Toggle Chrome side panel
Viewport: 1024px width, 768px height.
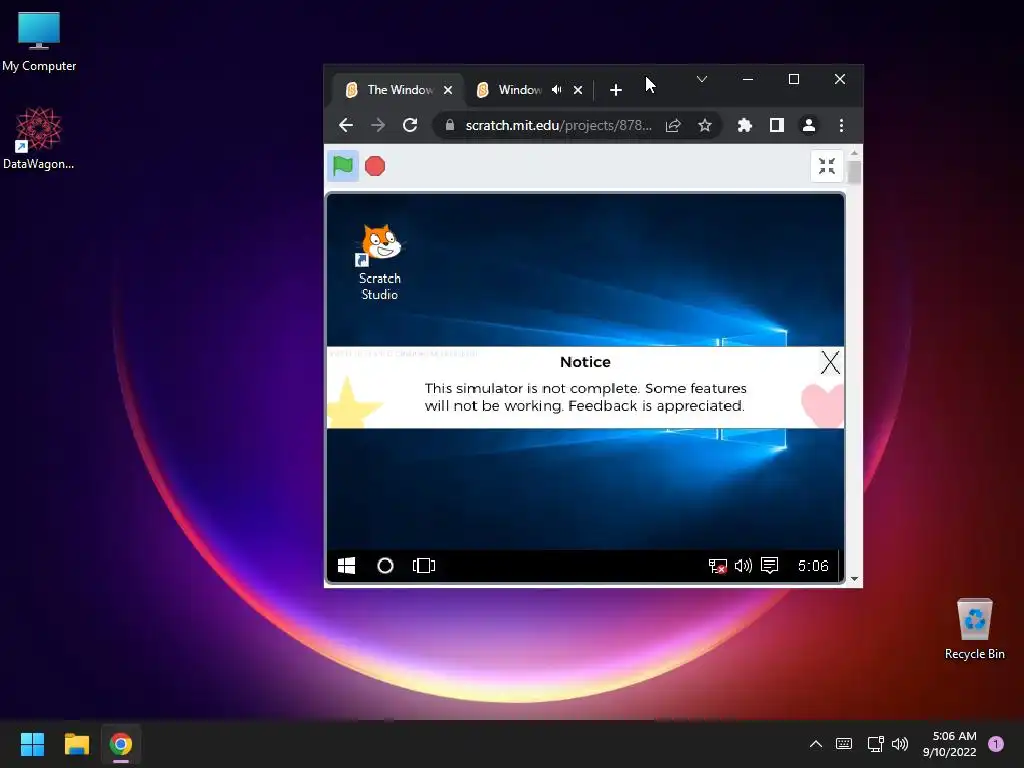tap(776, 125)
